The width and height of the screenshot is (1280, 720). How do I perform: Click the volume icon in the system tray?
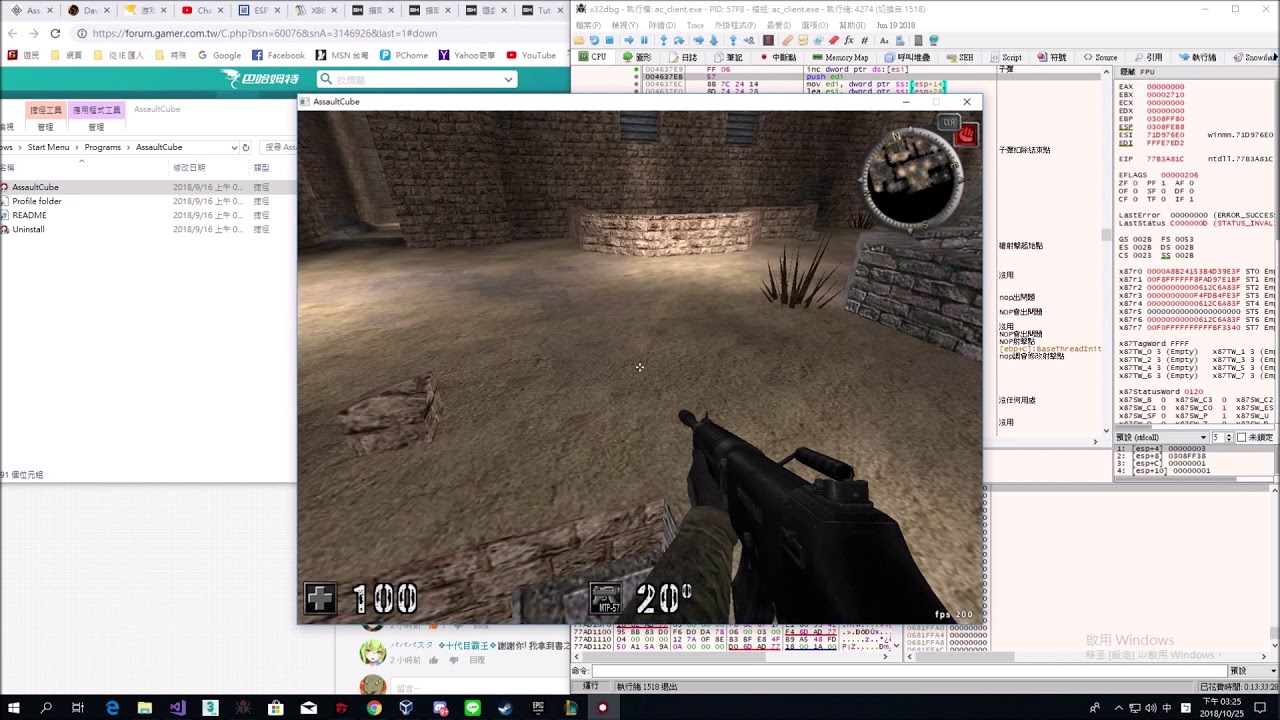[x=1151, y=708]
